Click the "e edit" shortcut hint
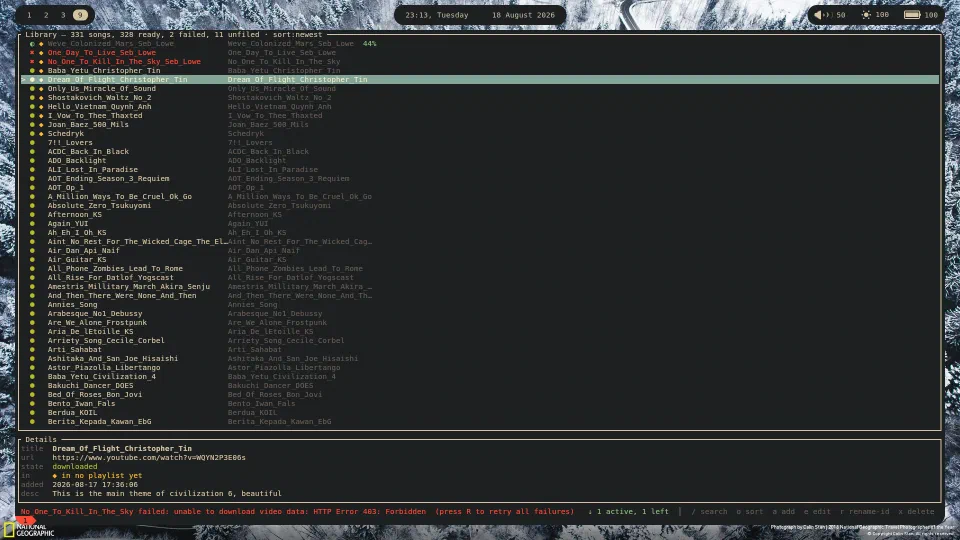This screenshot has height=540, width=960. [x=817, y=512]
